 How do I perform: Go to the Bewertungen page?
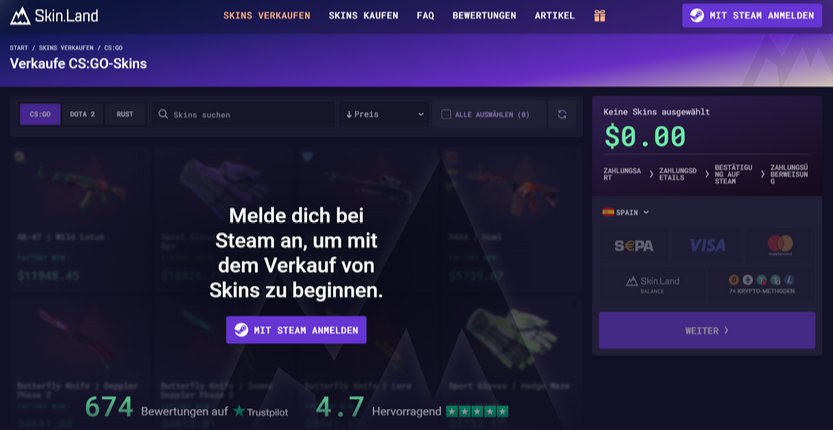tap(484, 16)
